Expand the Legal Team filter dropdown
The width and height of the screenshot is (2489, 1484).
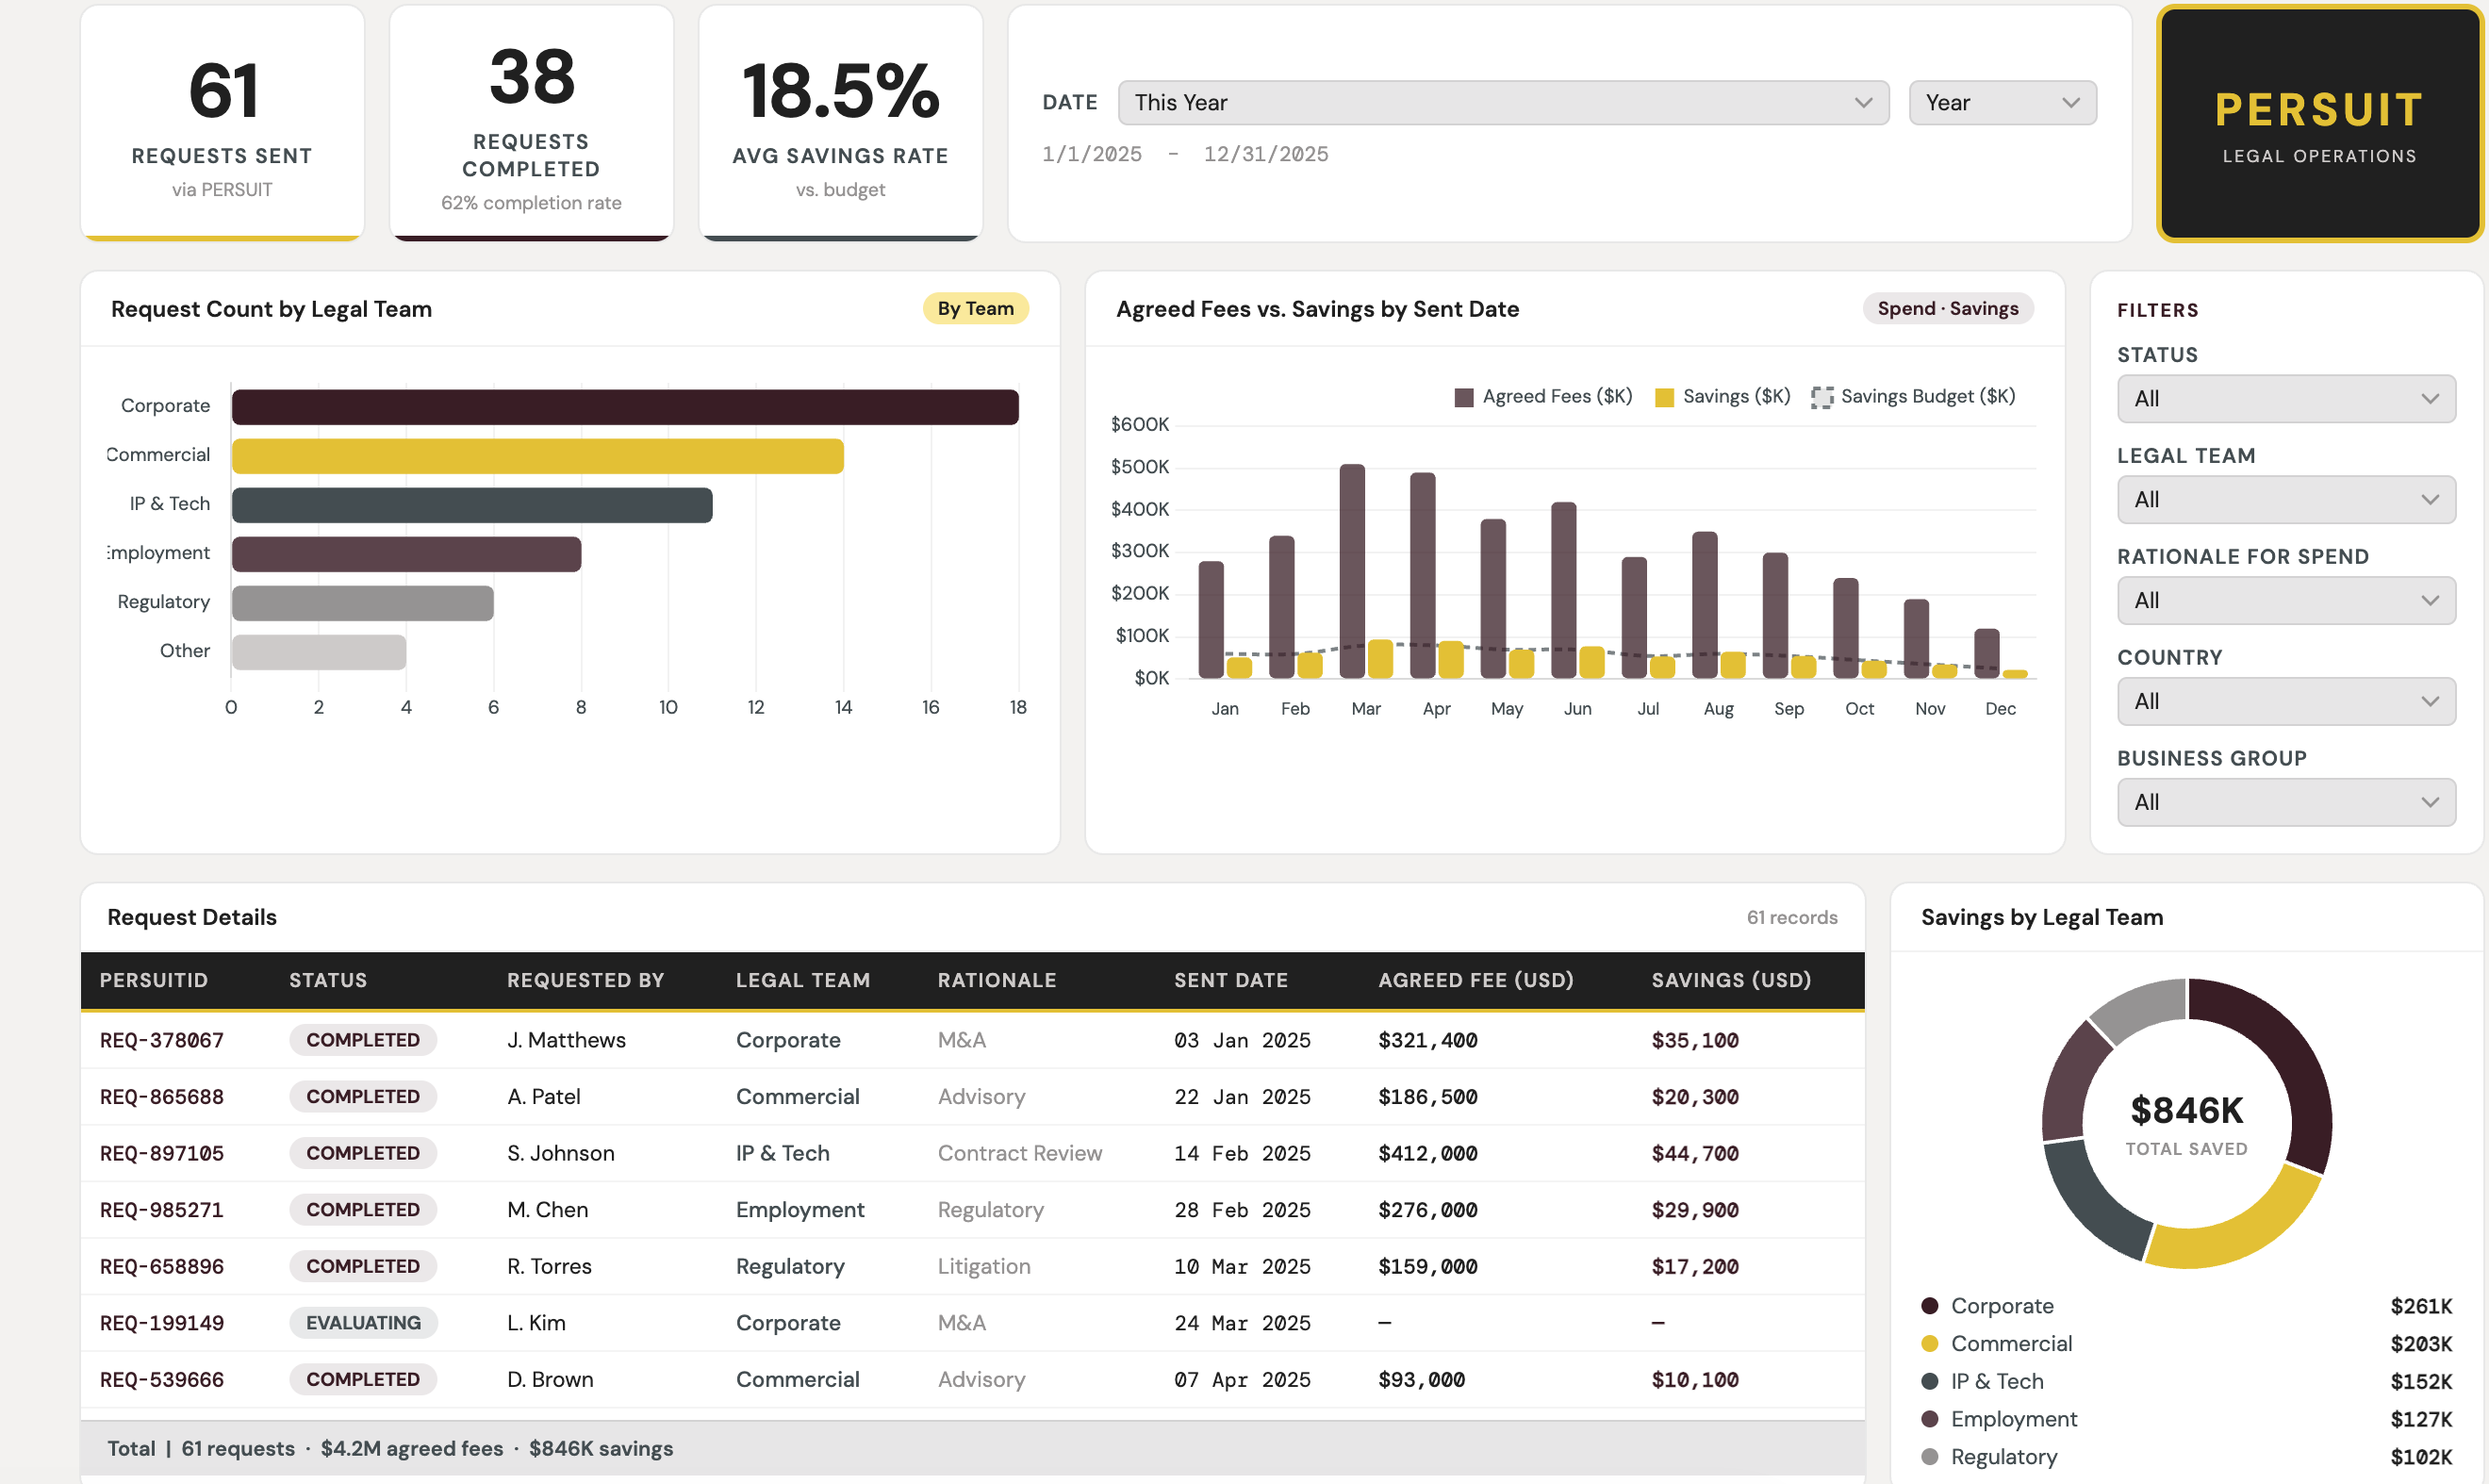[x=2285, y=500]
